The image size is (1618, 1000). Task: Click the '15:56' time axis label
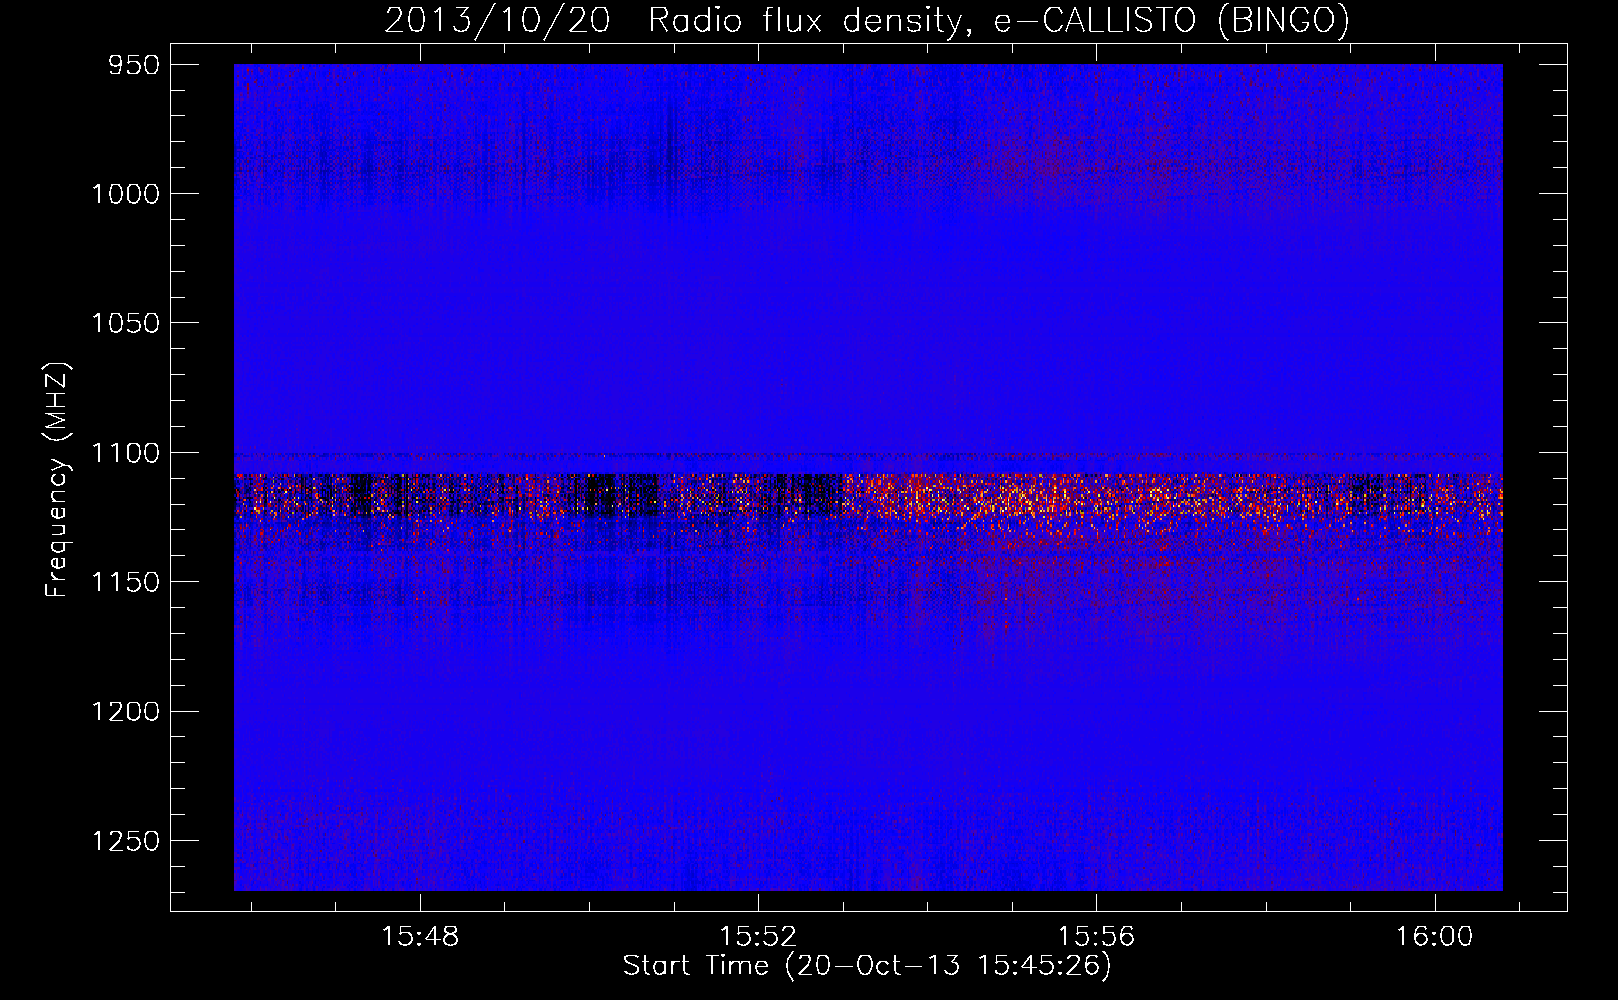(1096, 937)
